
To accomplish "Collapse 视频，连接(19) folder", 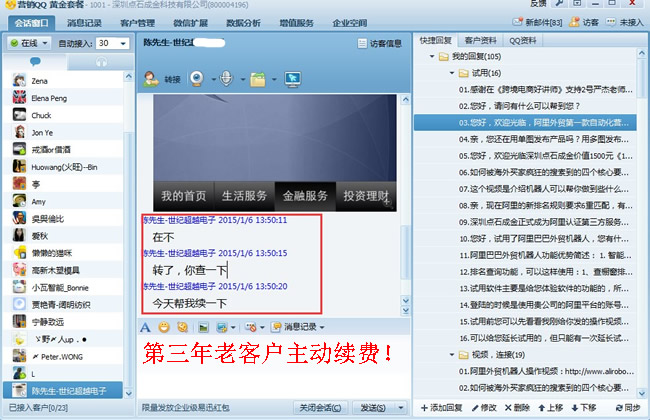I will 452,354.
